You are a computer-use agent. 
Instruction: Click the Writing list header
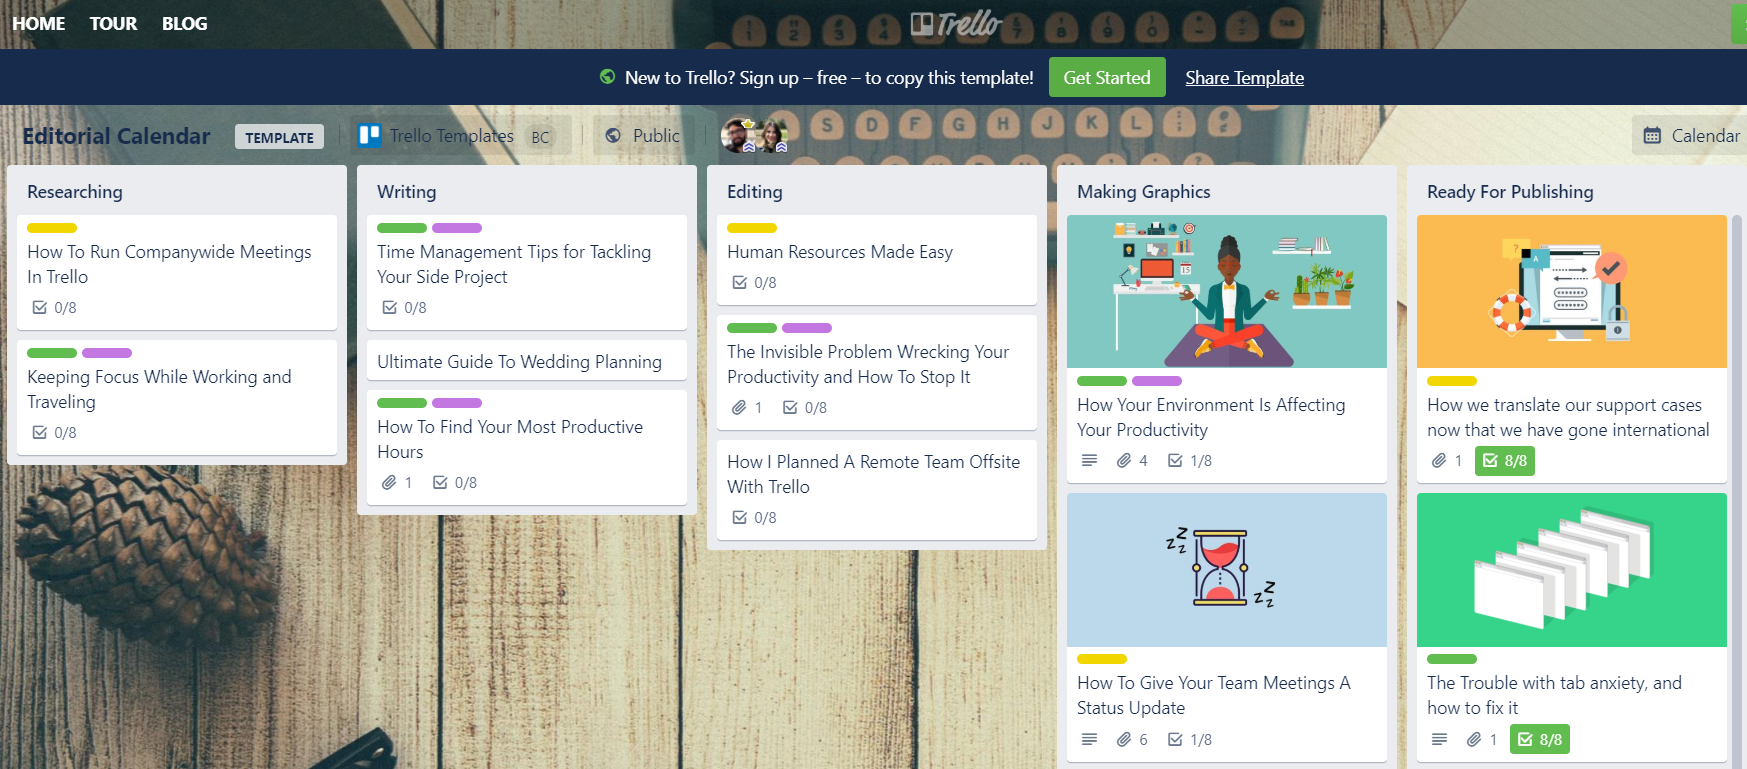pyautogui.click(x=407, y=192)
